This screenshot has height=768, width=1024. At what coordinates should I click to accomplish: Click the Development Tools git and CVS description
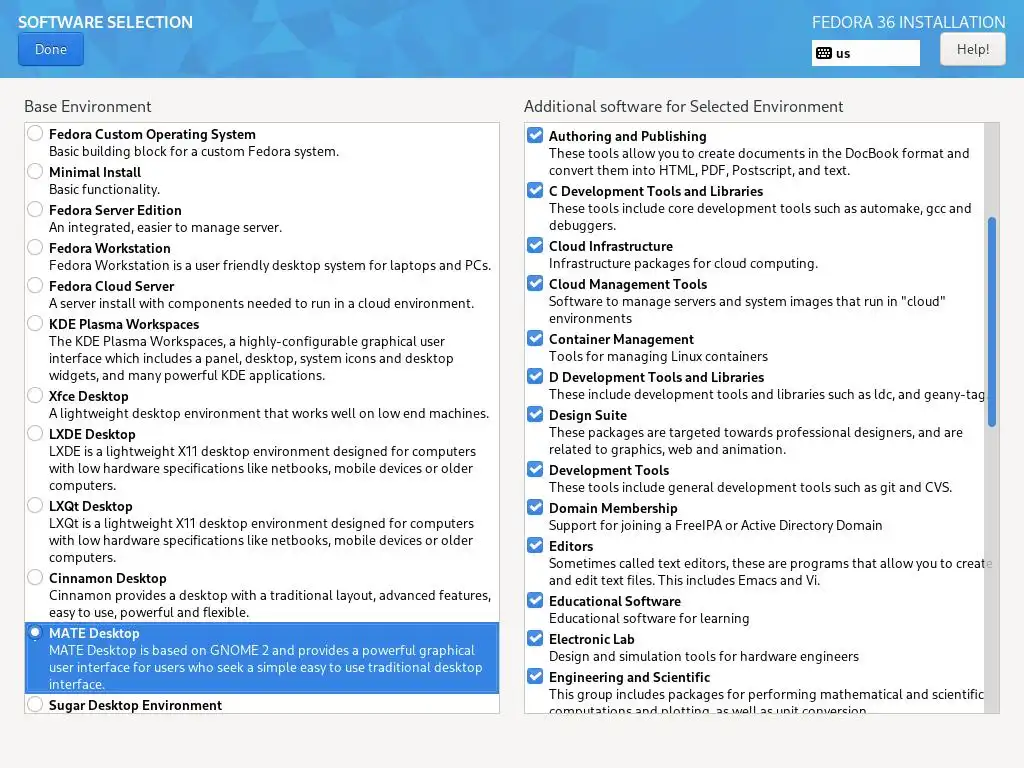[x=750, y=487]
